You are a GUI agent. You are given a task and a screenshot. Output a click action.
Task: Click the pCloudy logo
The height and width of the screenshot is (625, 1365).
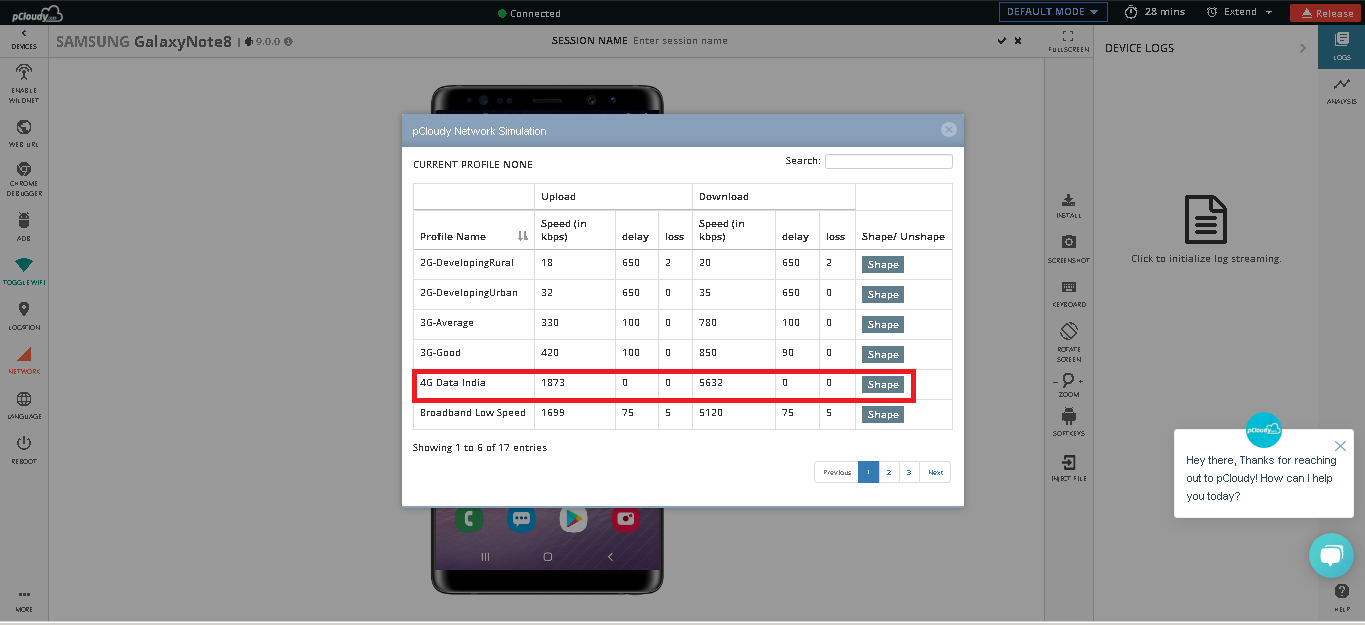tap(36, 13)
